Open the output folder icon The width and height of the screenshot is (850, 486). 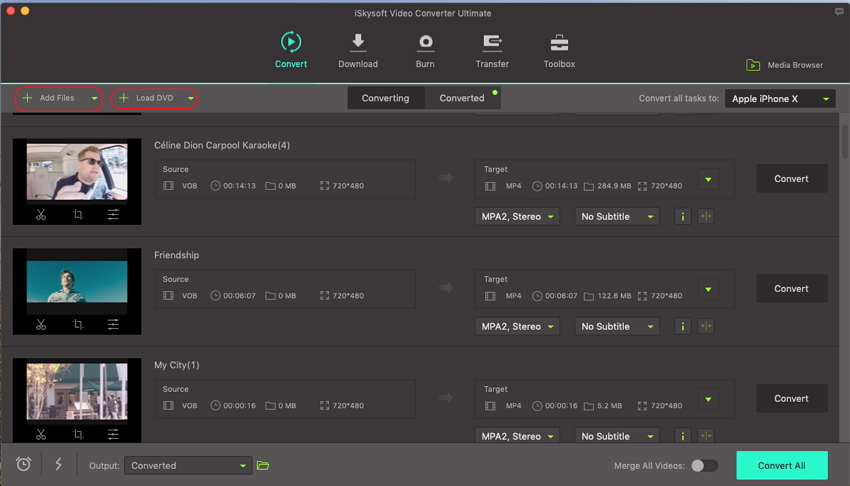point(263,465)
